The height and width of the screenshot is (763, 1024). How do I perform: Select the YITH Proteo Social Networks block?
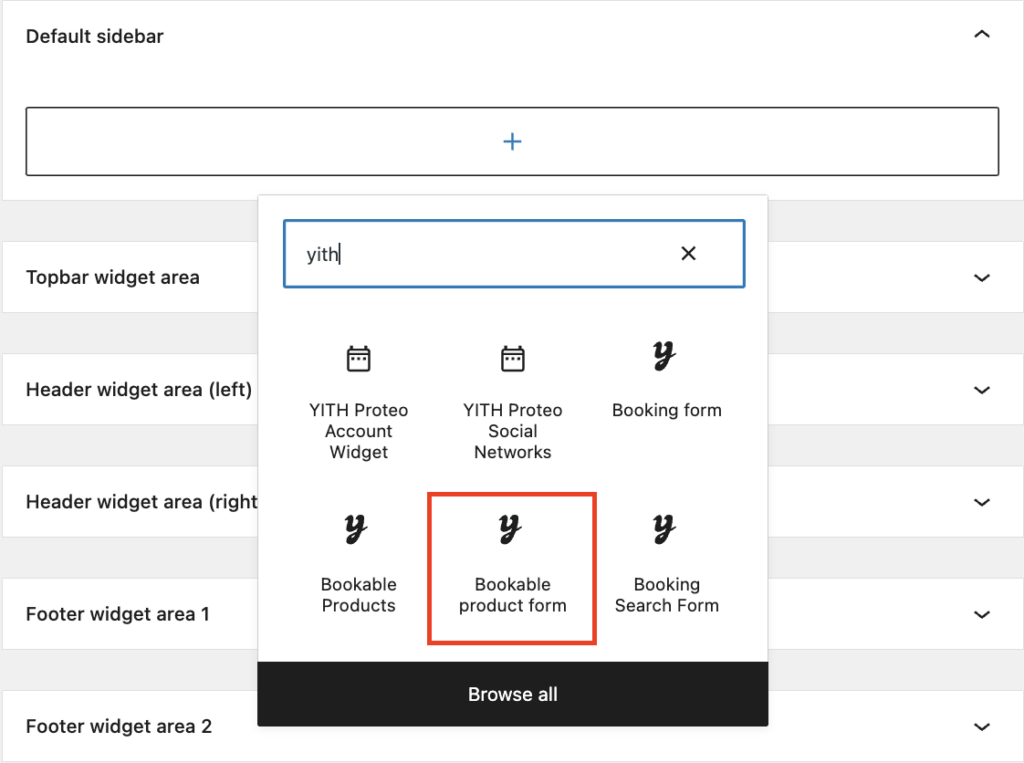tap(513, 402)
